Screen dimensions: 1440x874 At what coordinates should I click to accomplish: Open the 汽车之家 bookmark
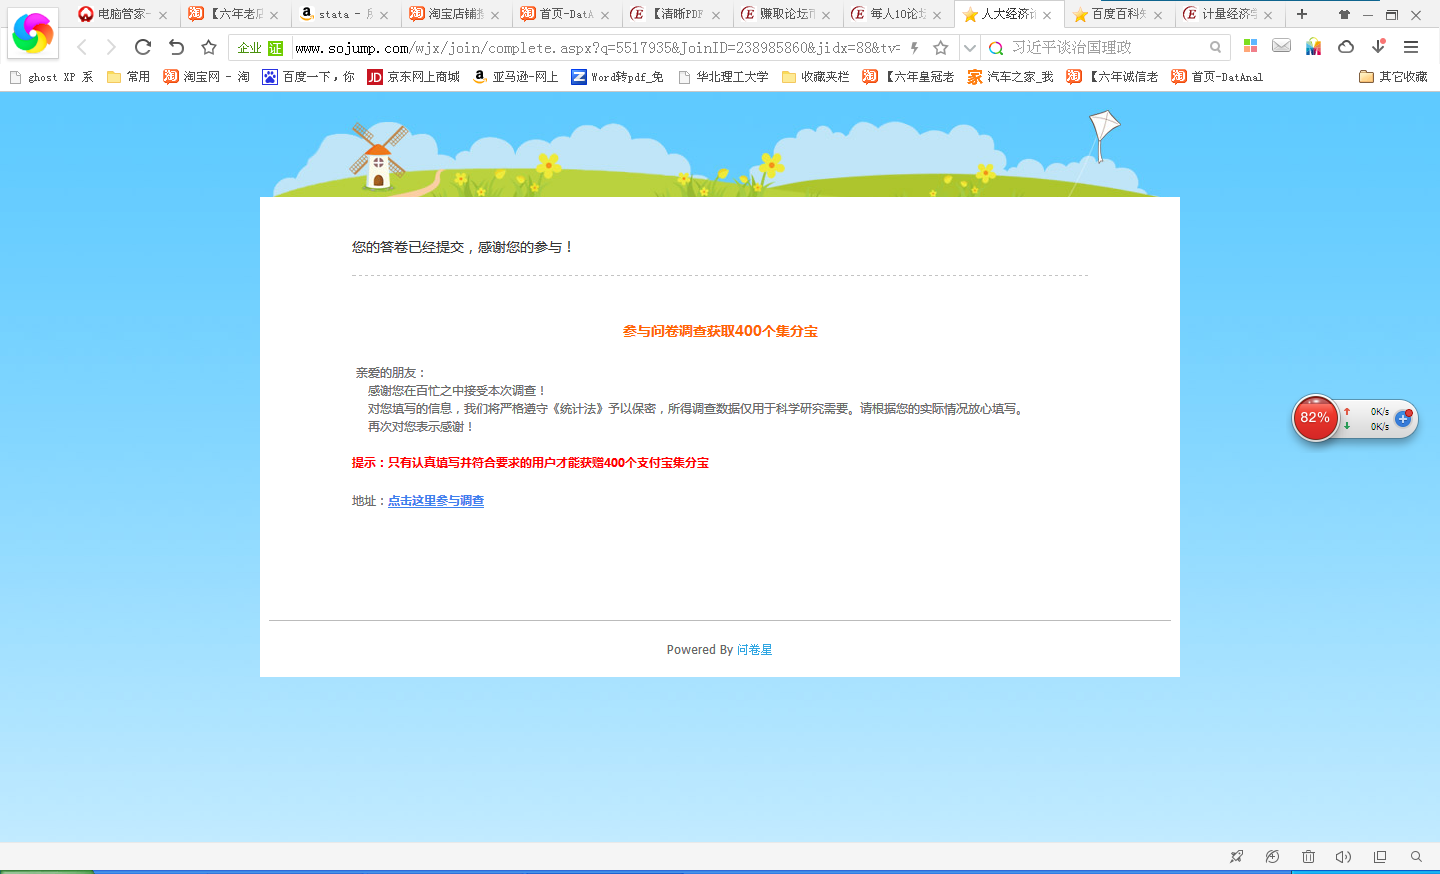coord(1010,77)
